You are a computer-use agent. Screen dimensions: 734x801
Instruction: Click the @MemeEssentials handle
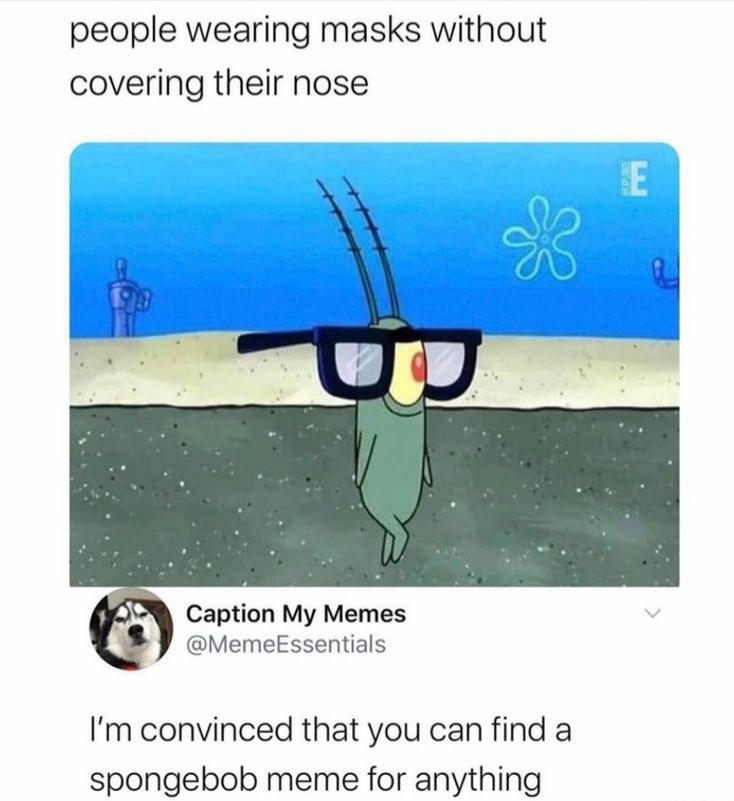coord(286,644)
